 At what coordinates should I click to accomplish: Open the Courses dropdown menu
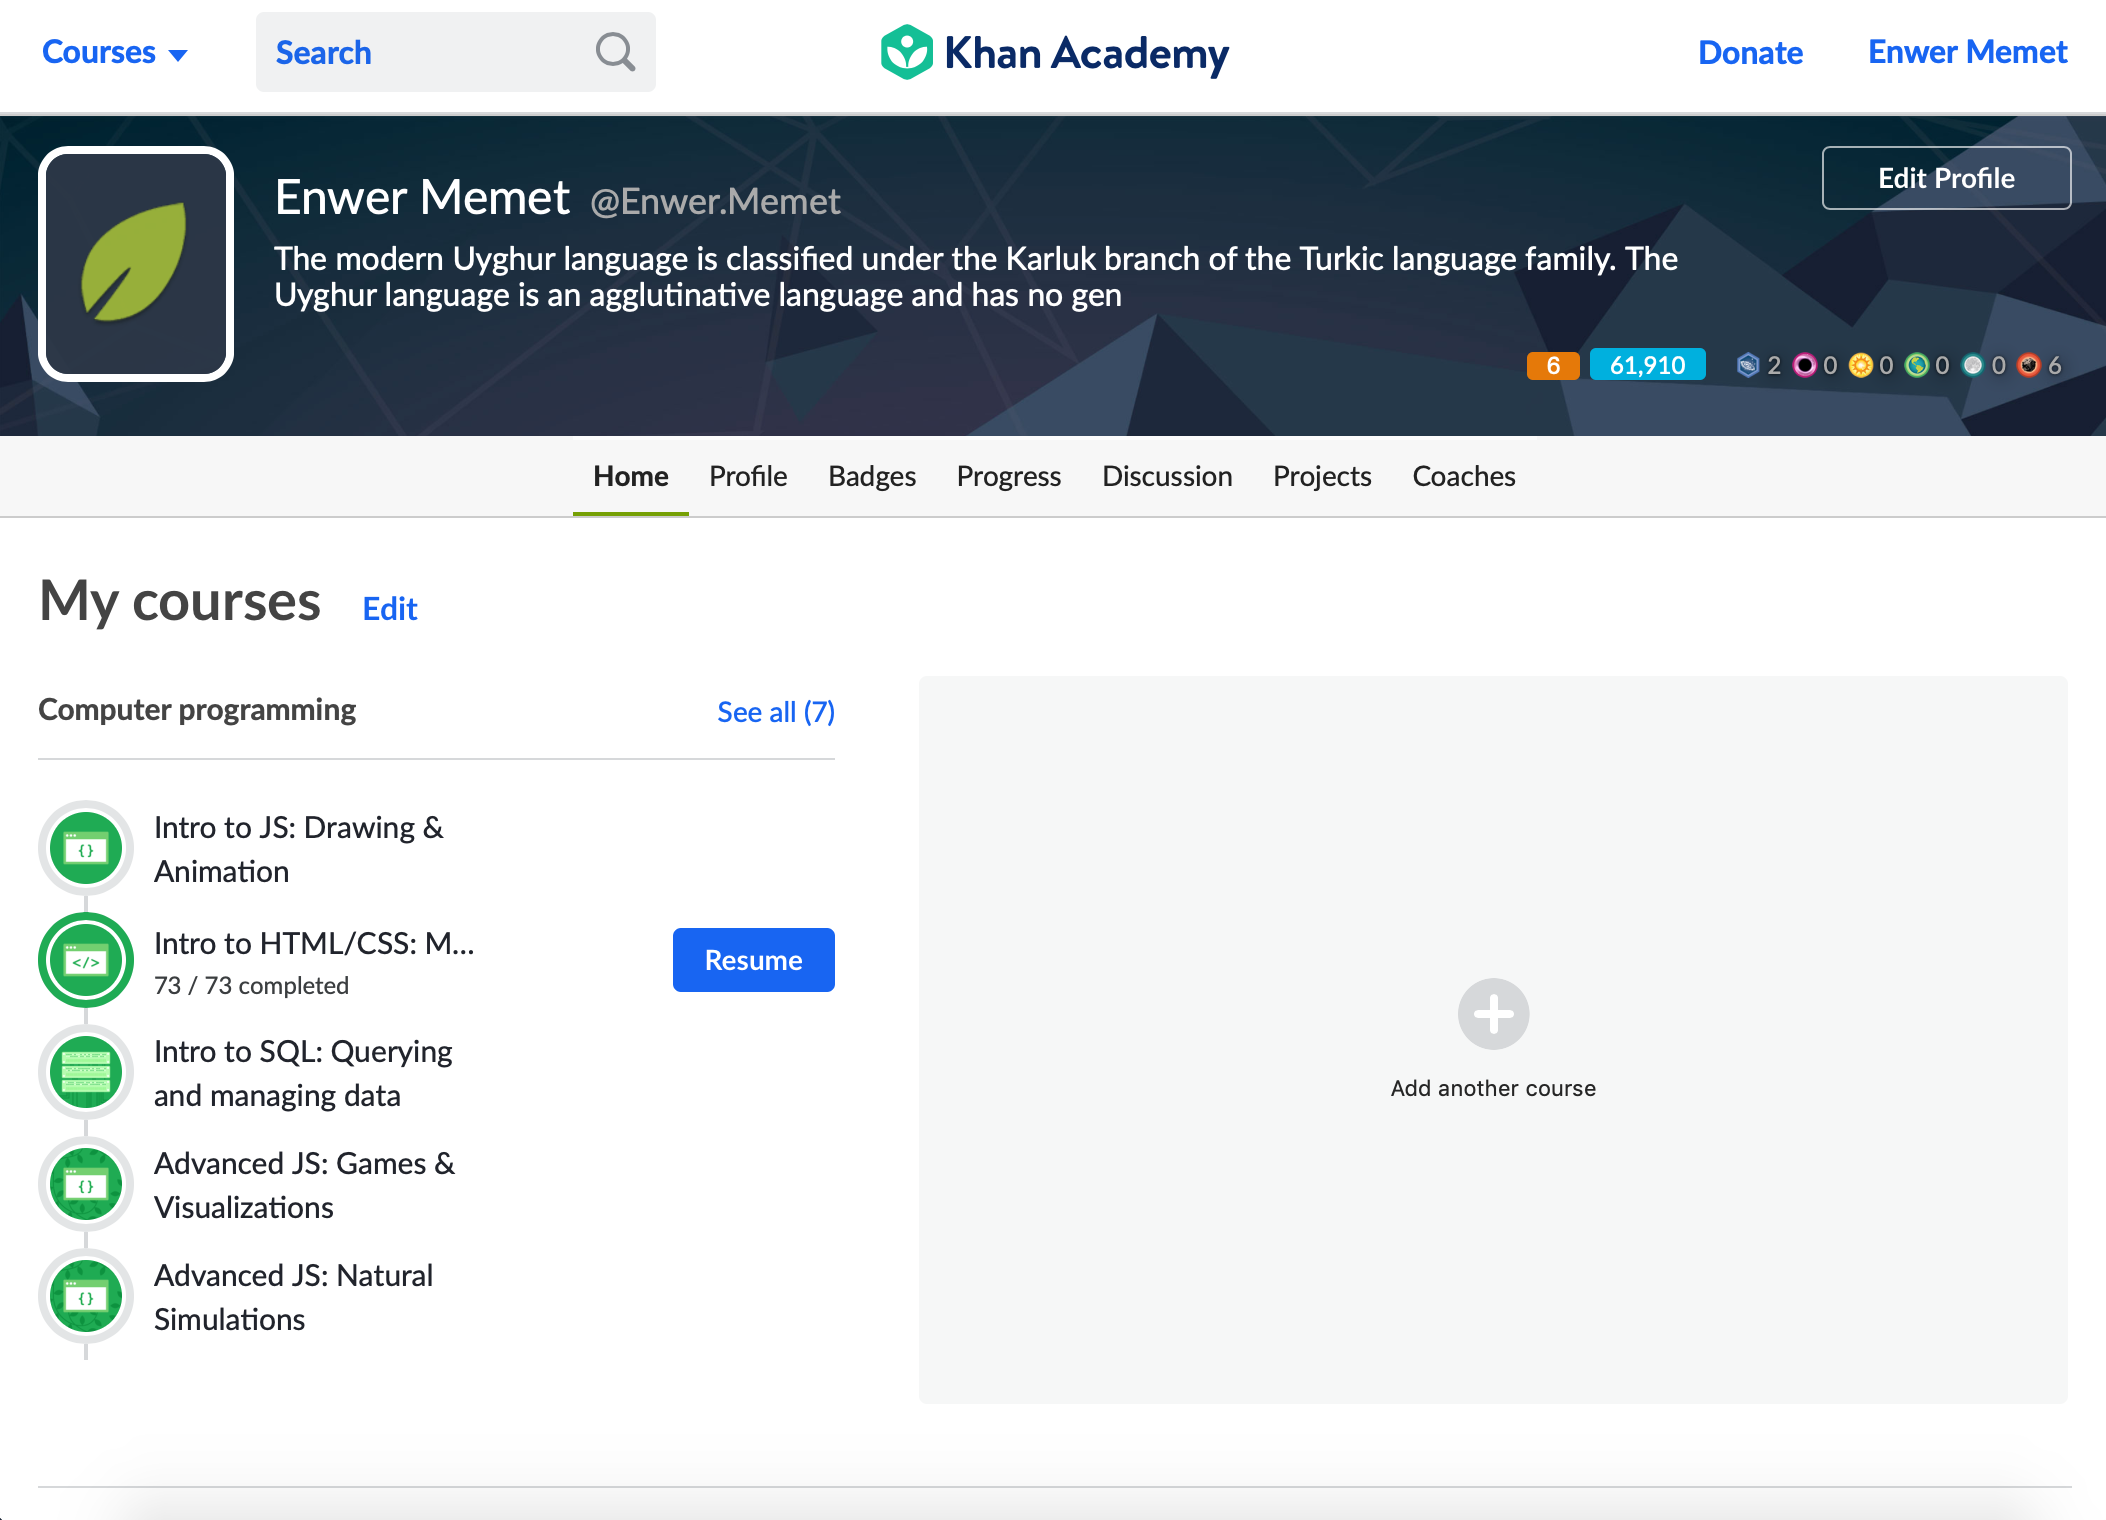pyautogui.click(x=114, y=52)
